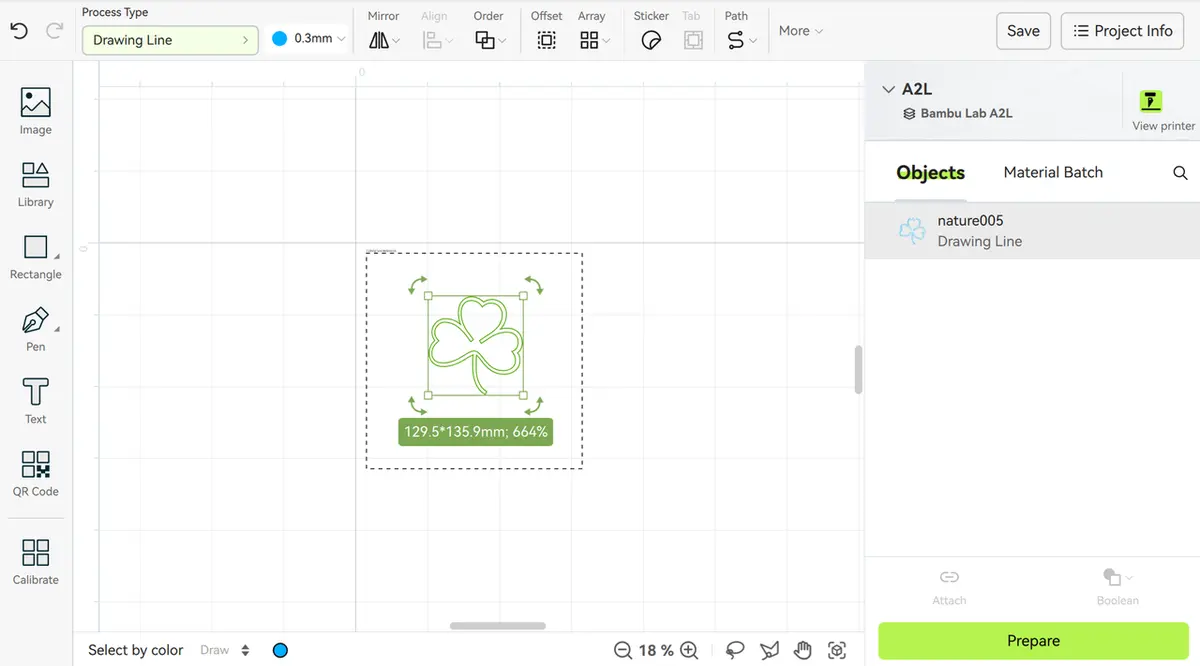Click the Array grid icon

pos(589,41)
